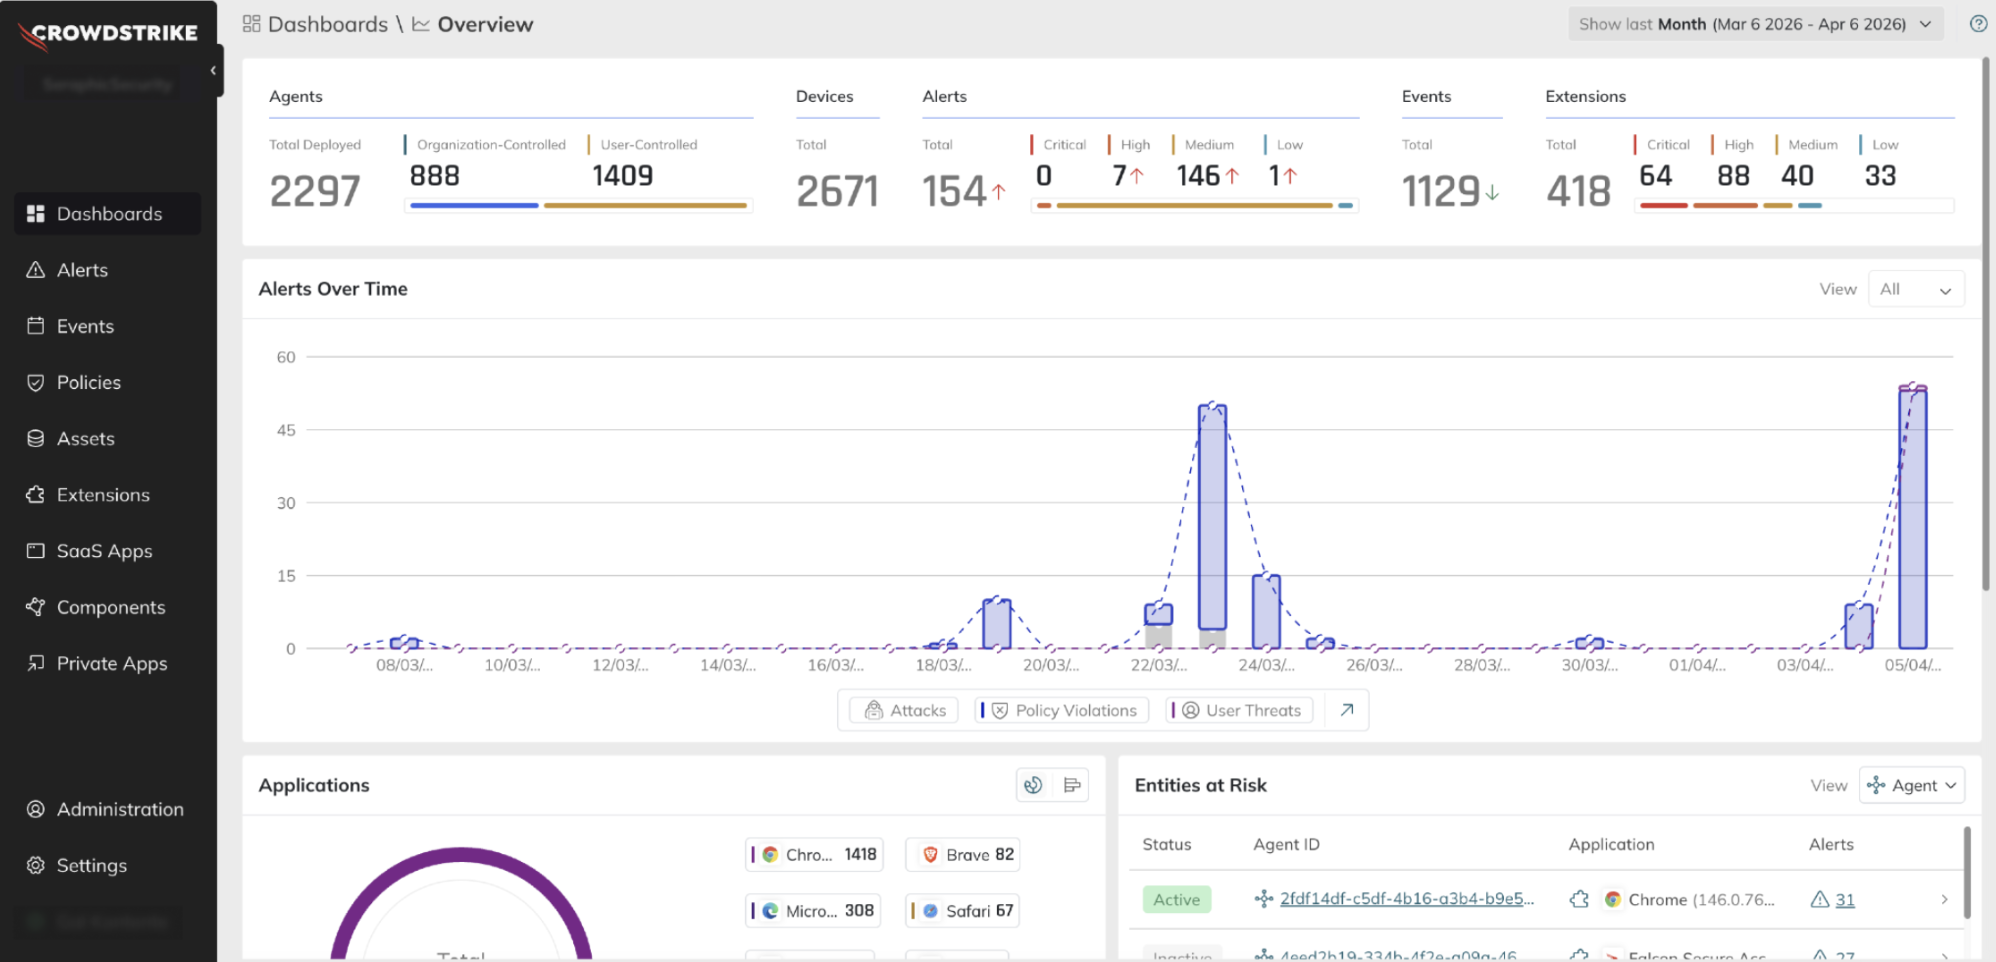Click the Dashboards breadcrumb grid icon
This screenshot has width=1996, height=962.
[251, 24]
